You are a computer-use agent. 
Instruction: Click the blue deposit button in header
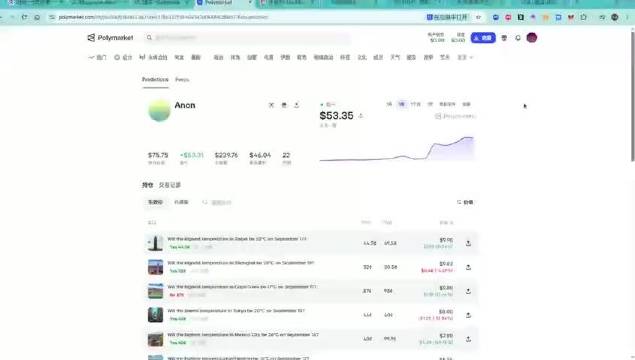pyautogui.click(x=483, y=38)
